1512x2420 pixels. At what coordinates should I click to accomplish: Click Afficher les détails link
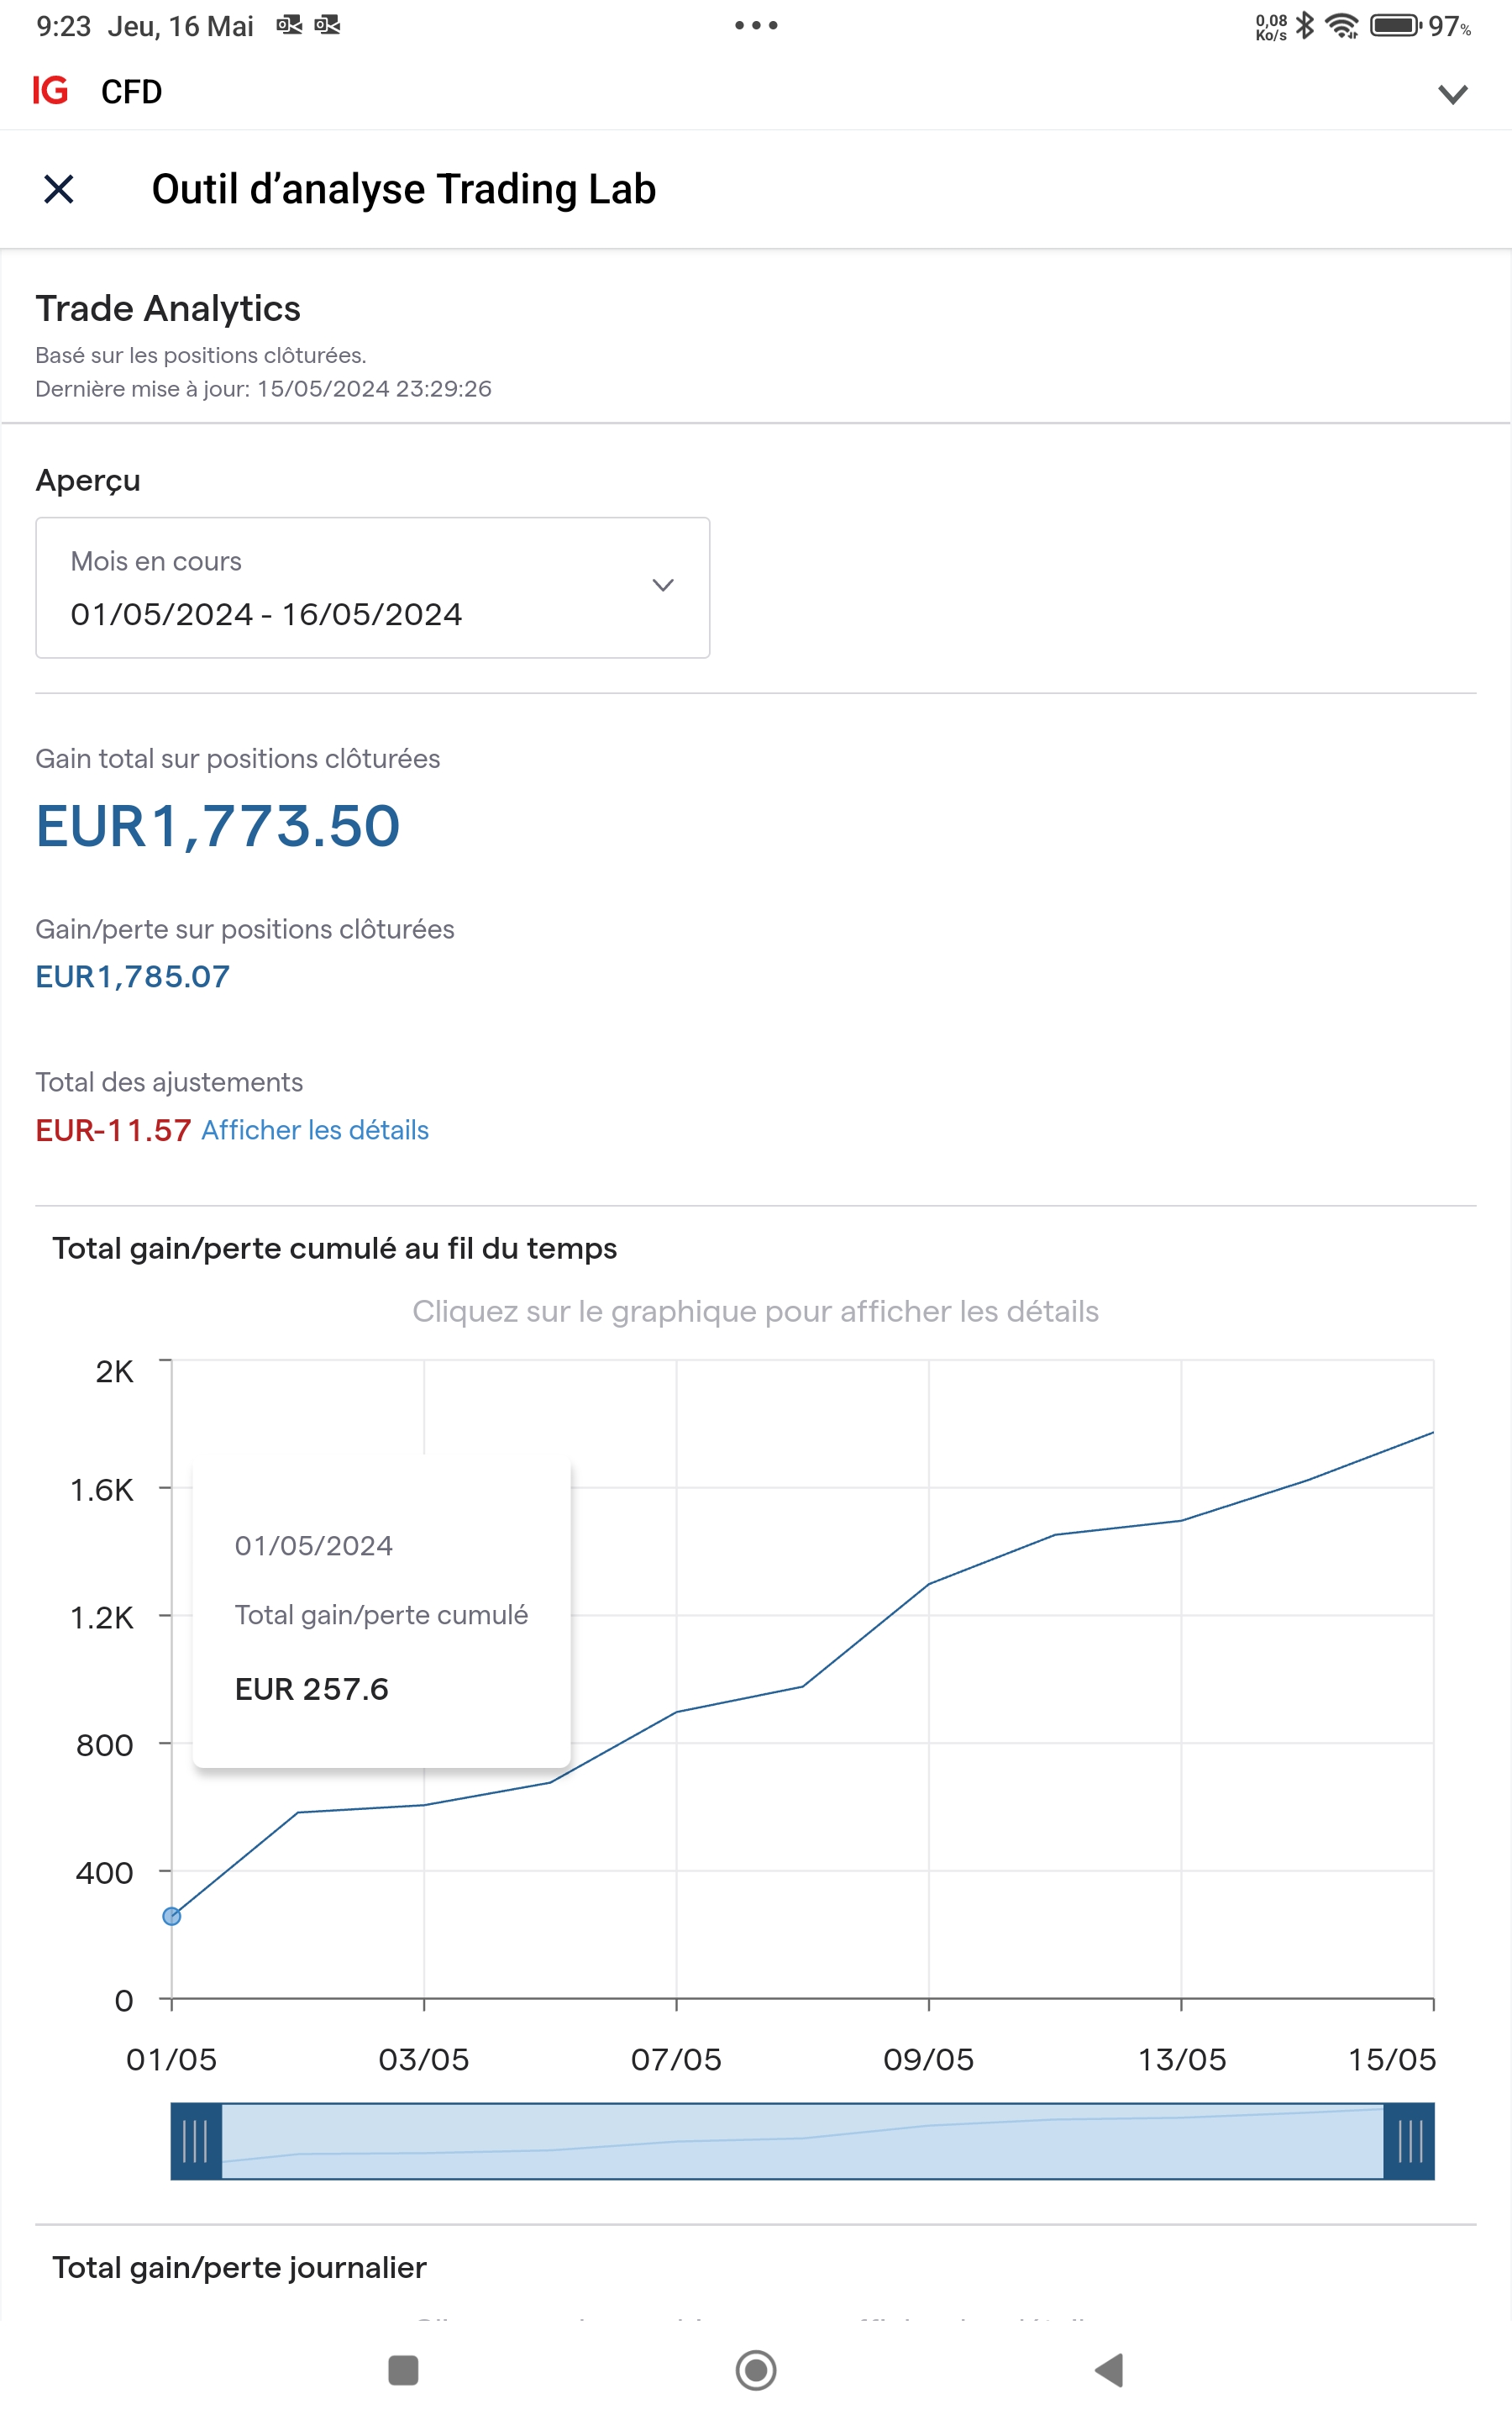315,1130
